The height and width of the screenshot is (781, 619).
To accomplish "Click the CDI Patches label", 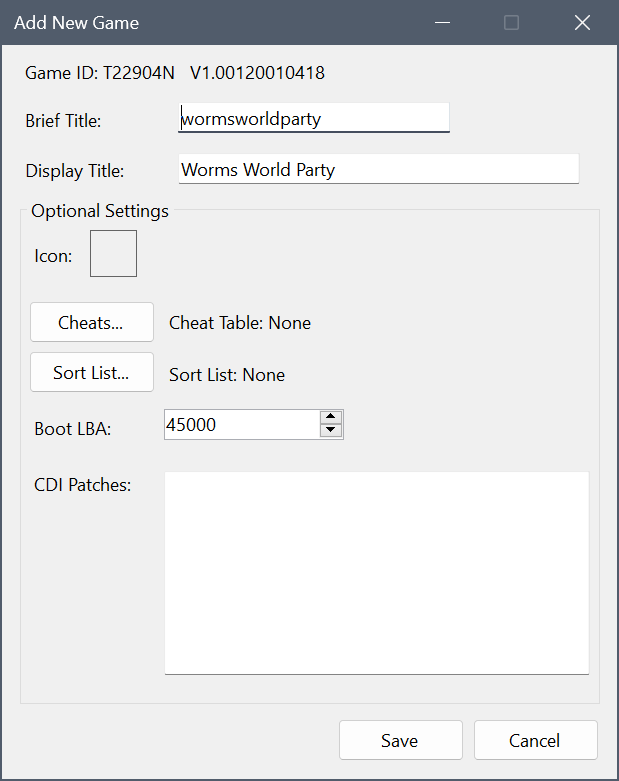I will (x=83, y=485).
